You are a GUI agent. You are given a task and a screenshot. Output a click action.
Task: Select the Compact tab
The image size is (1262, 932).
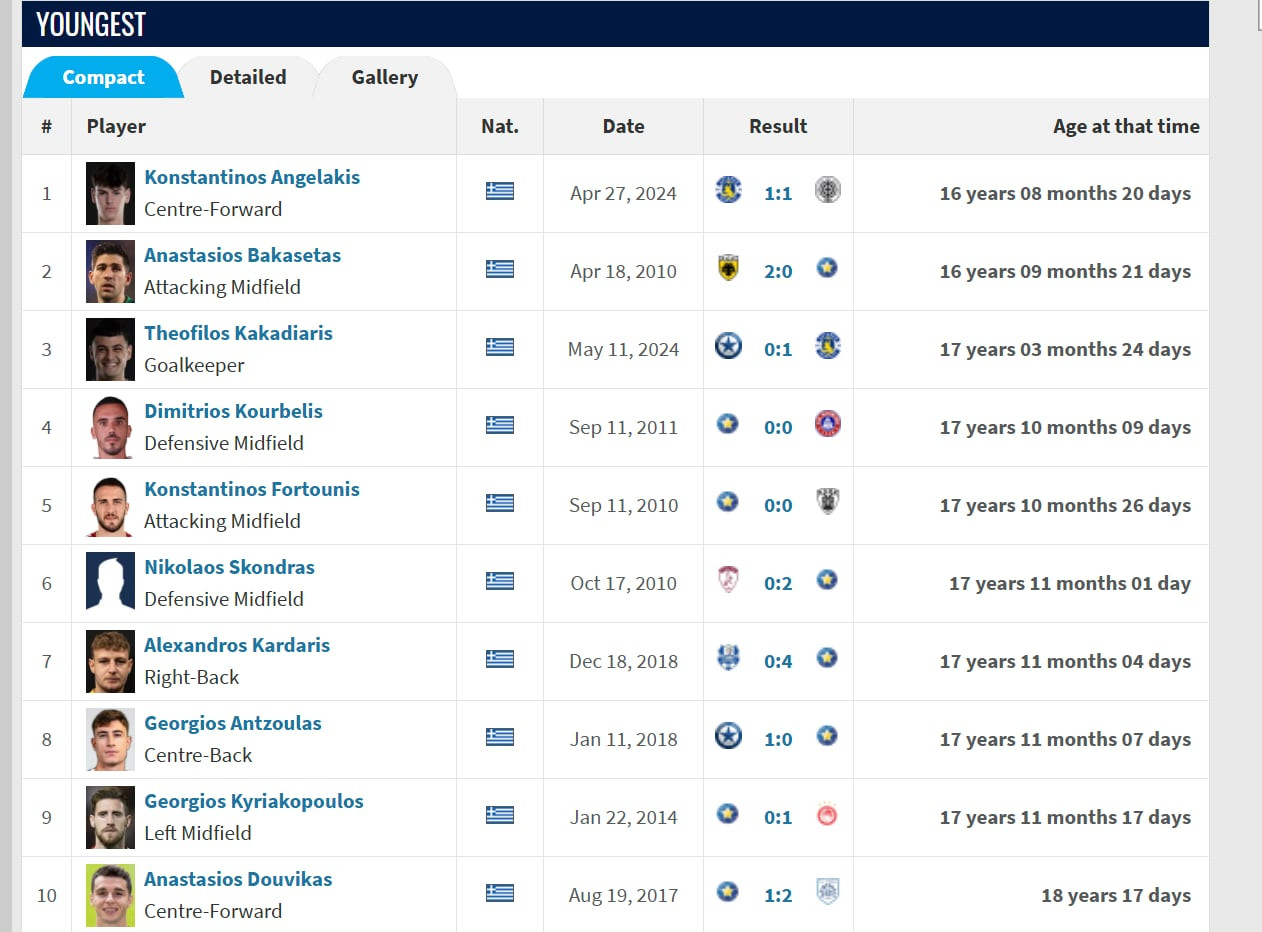(103, 77)
